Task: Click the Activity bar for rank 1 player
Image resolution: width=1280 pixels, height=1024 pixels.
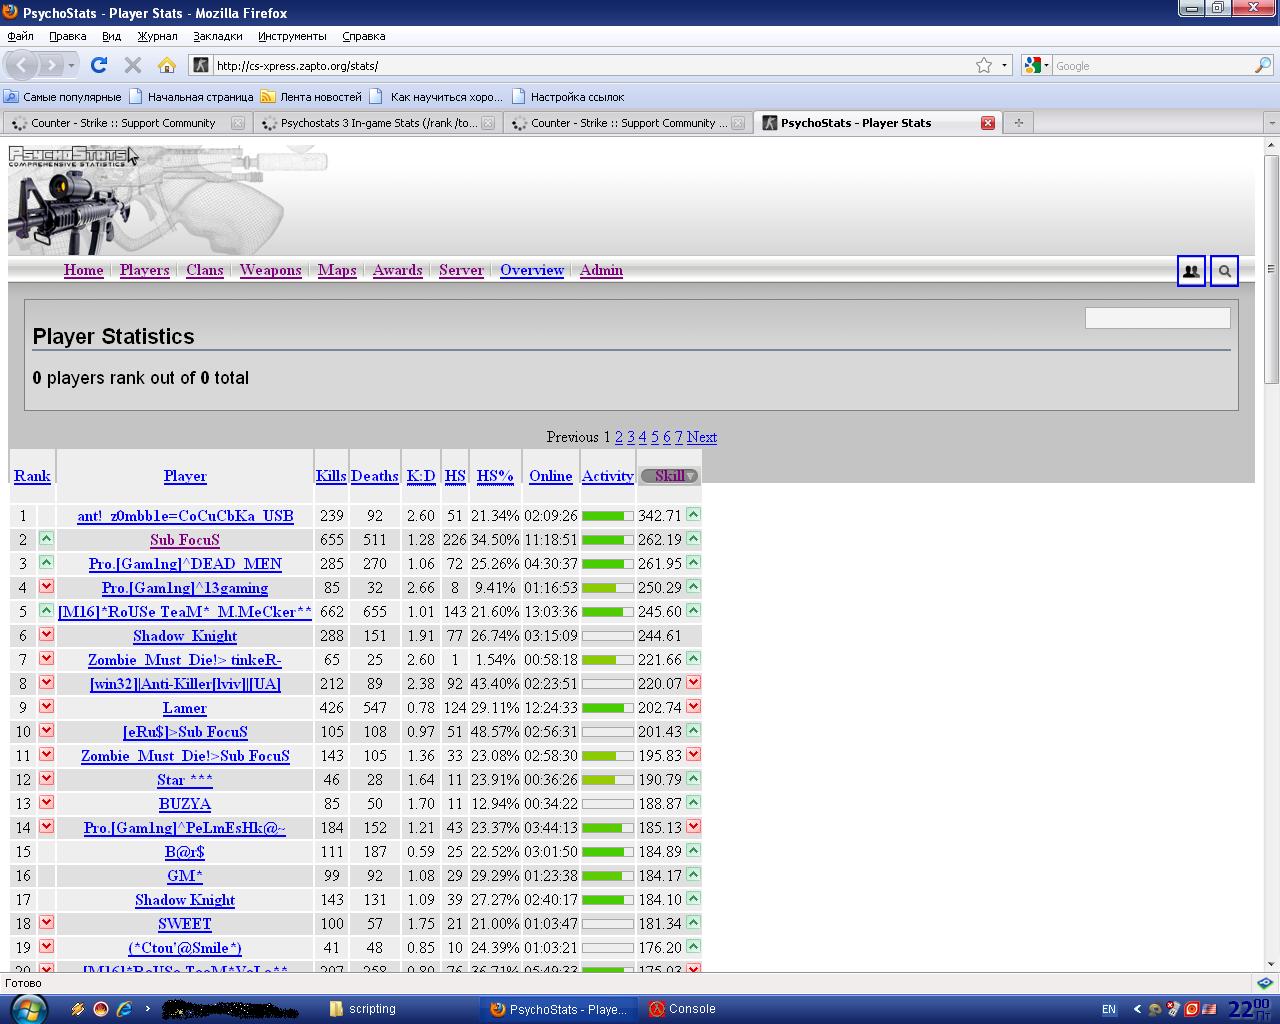Action: 607,516
